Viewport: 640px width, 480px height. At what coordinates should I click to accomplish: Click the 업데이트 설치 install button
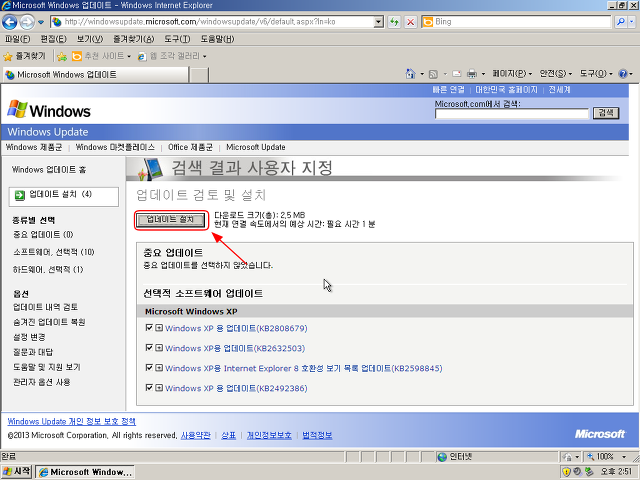pos(171,220)
